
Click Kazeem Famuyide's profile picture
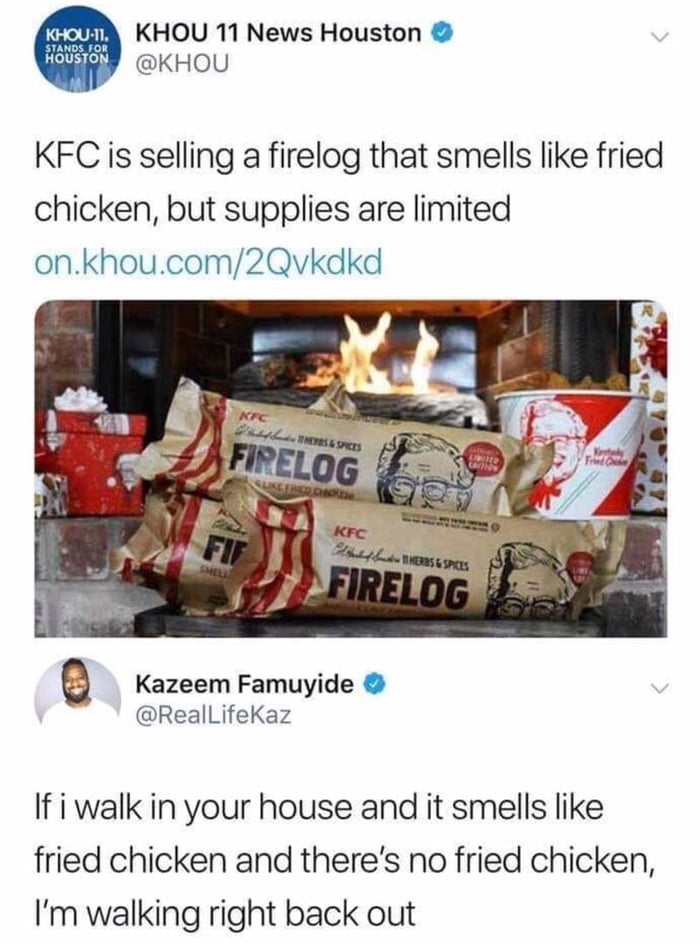(80, 692)
